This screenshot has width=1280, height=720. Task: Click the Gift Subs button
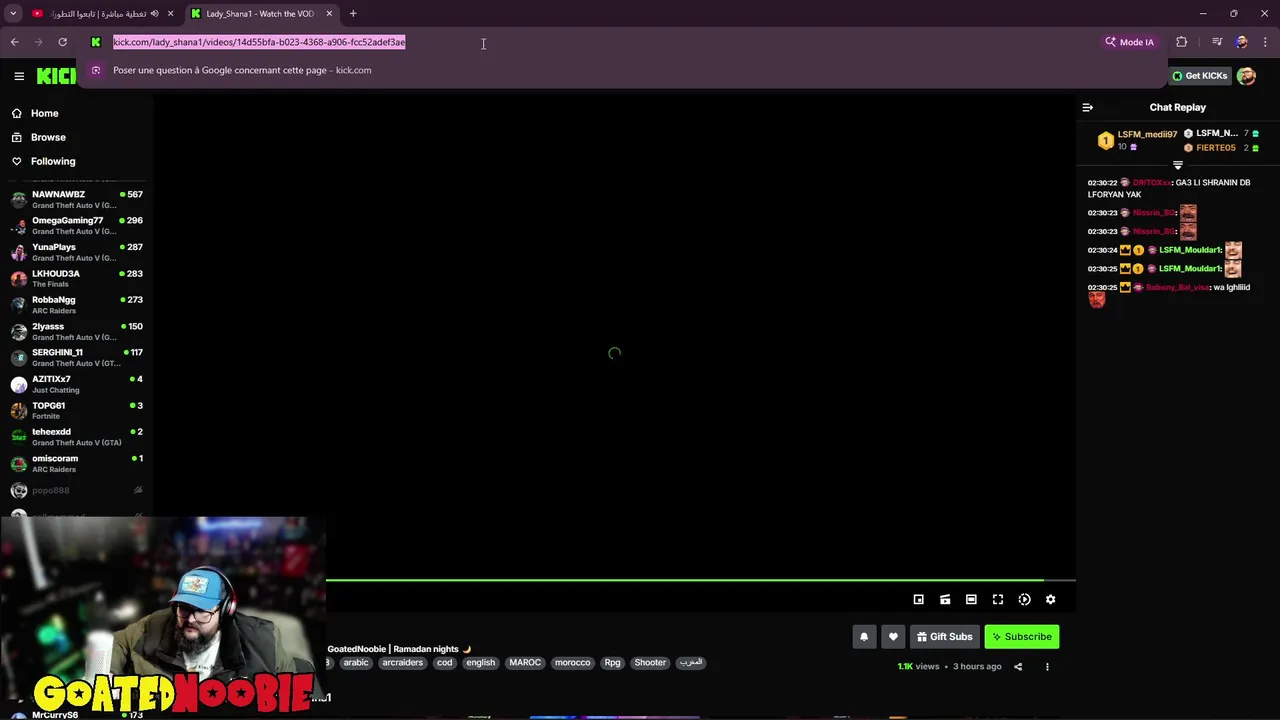(945, 637)
